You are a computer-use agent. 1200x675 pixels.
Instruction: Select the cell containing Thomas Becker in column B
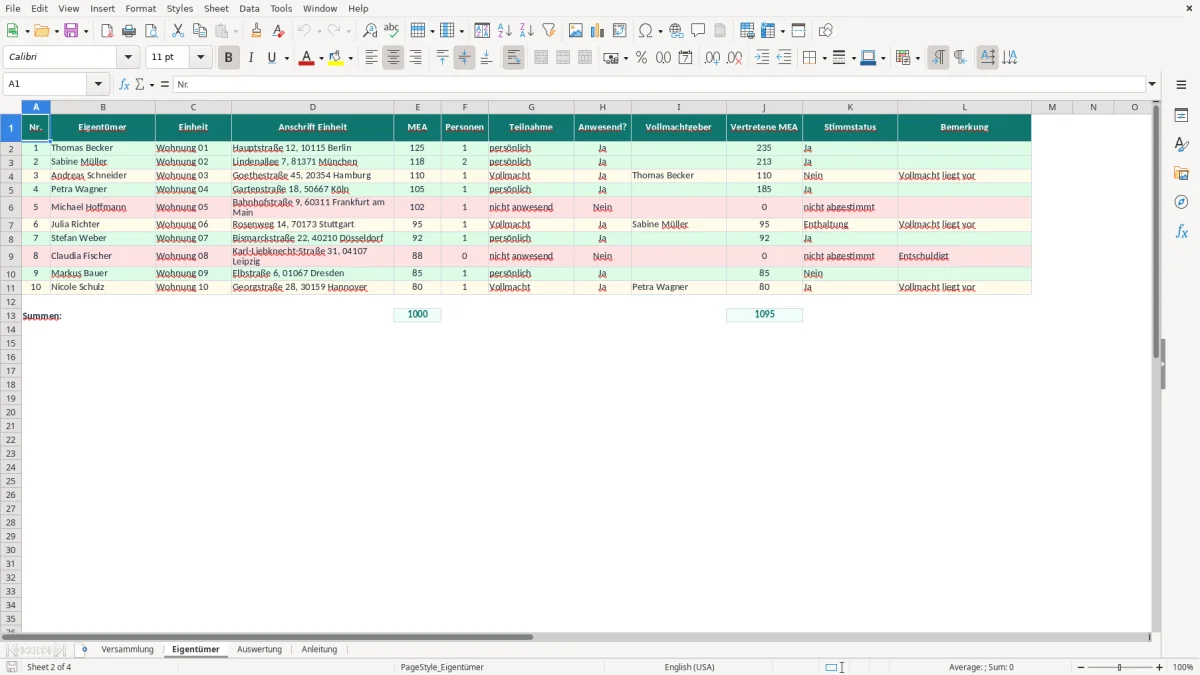pyautogui.click(x=103, y=148)
